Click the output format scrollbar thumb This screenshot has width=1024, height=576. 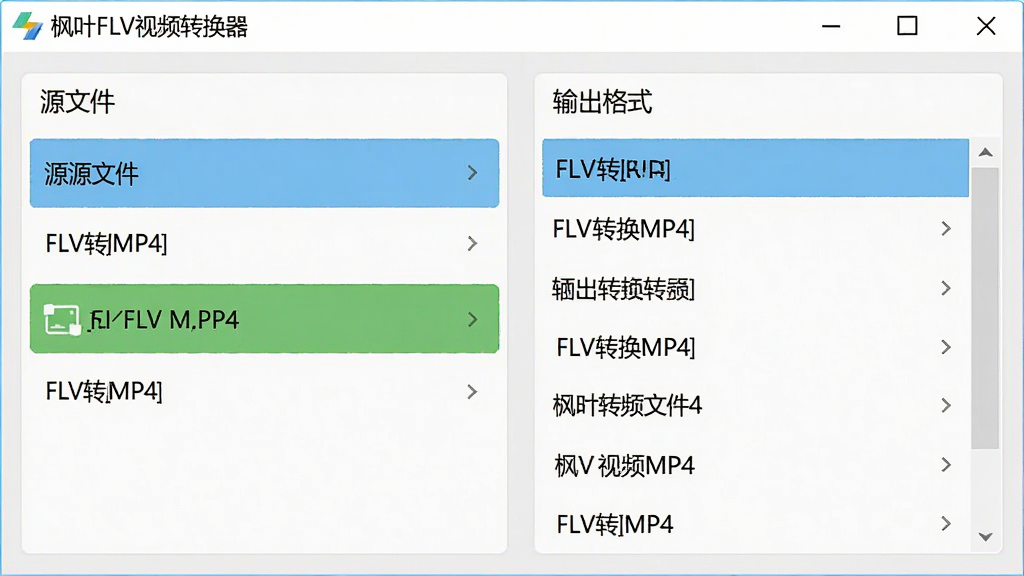click(x=985, y=308)
